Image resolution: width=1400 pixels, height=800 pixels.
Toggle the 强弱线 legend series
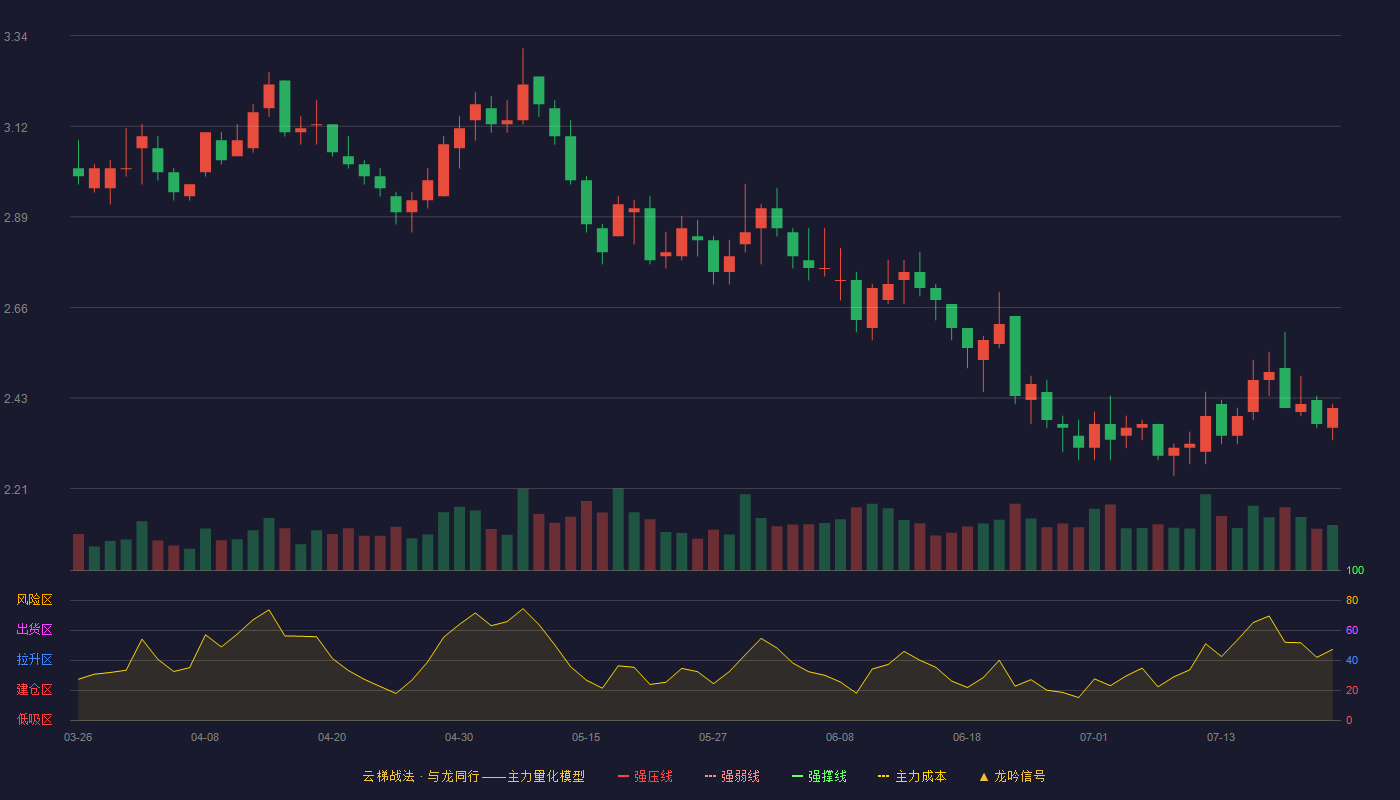point(732,776)
